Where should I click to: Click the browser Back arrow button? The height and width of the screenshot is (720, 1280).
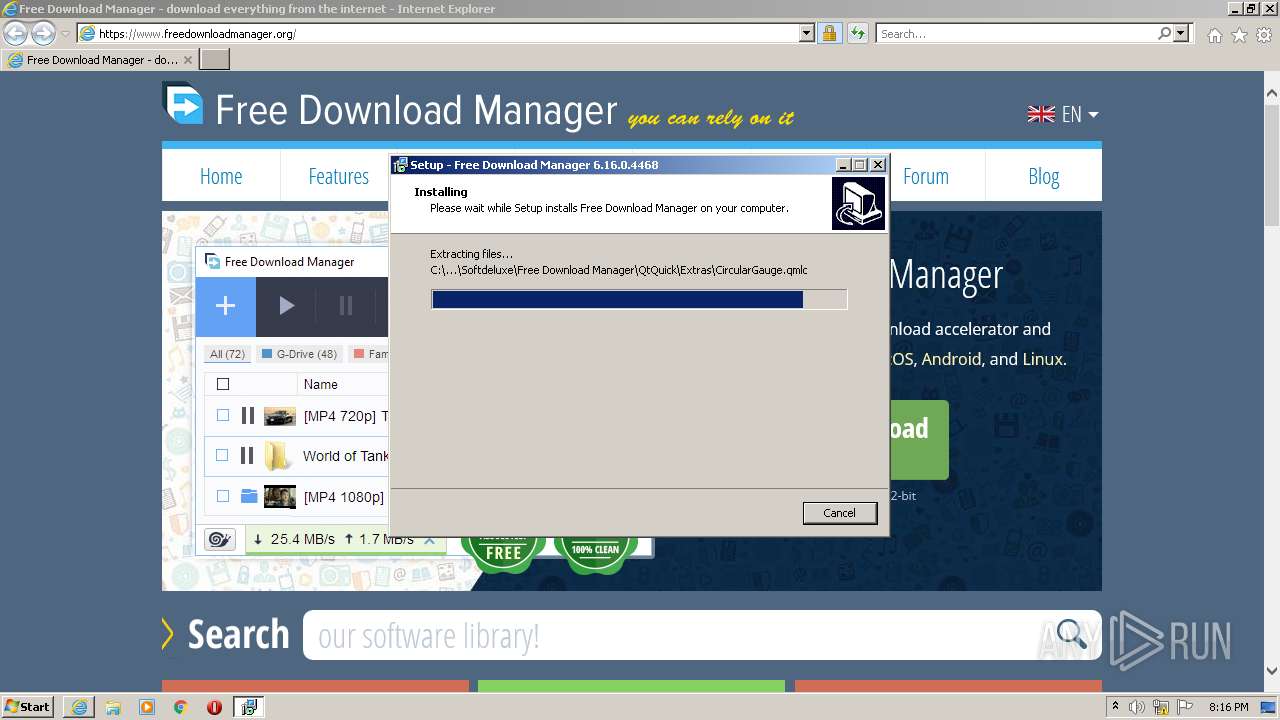[16, 33]
